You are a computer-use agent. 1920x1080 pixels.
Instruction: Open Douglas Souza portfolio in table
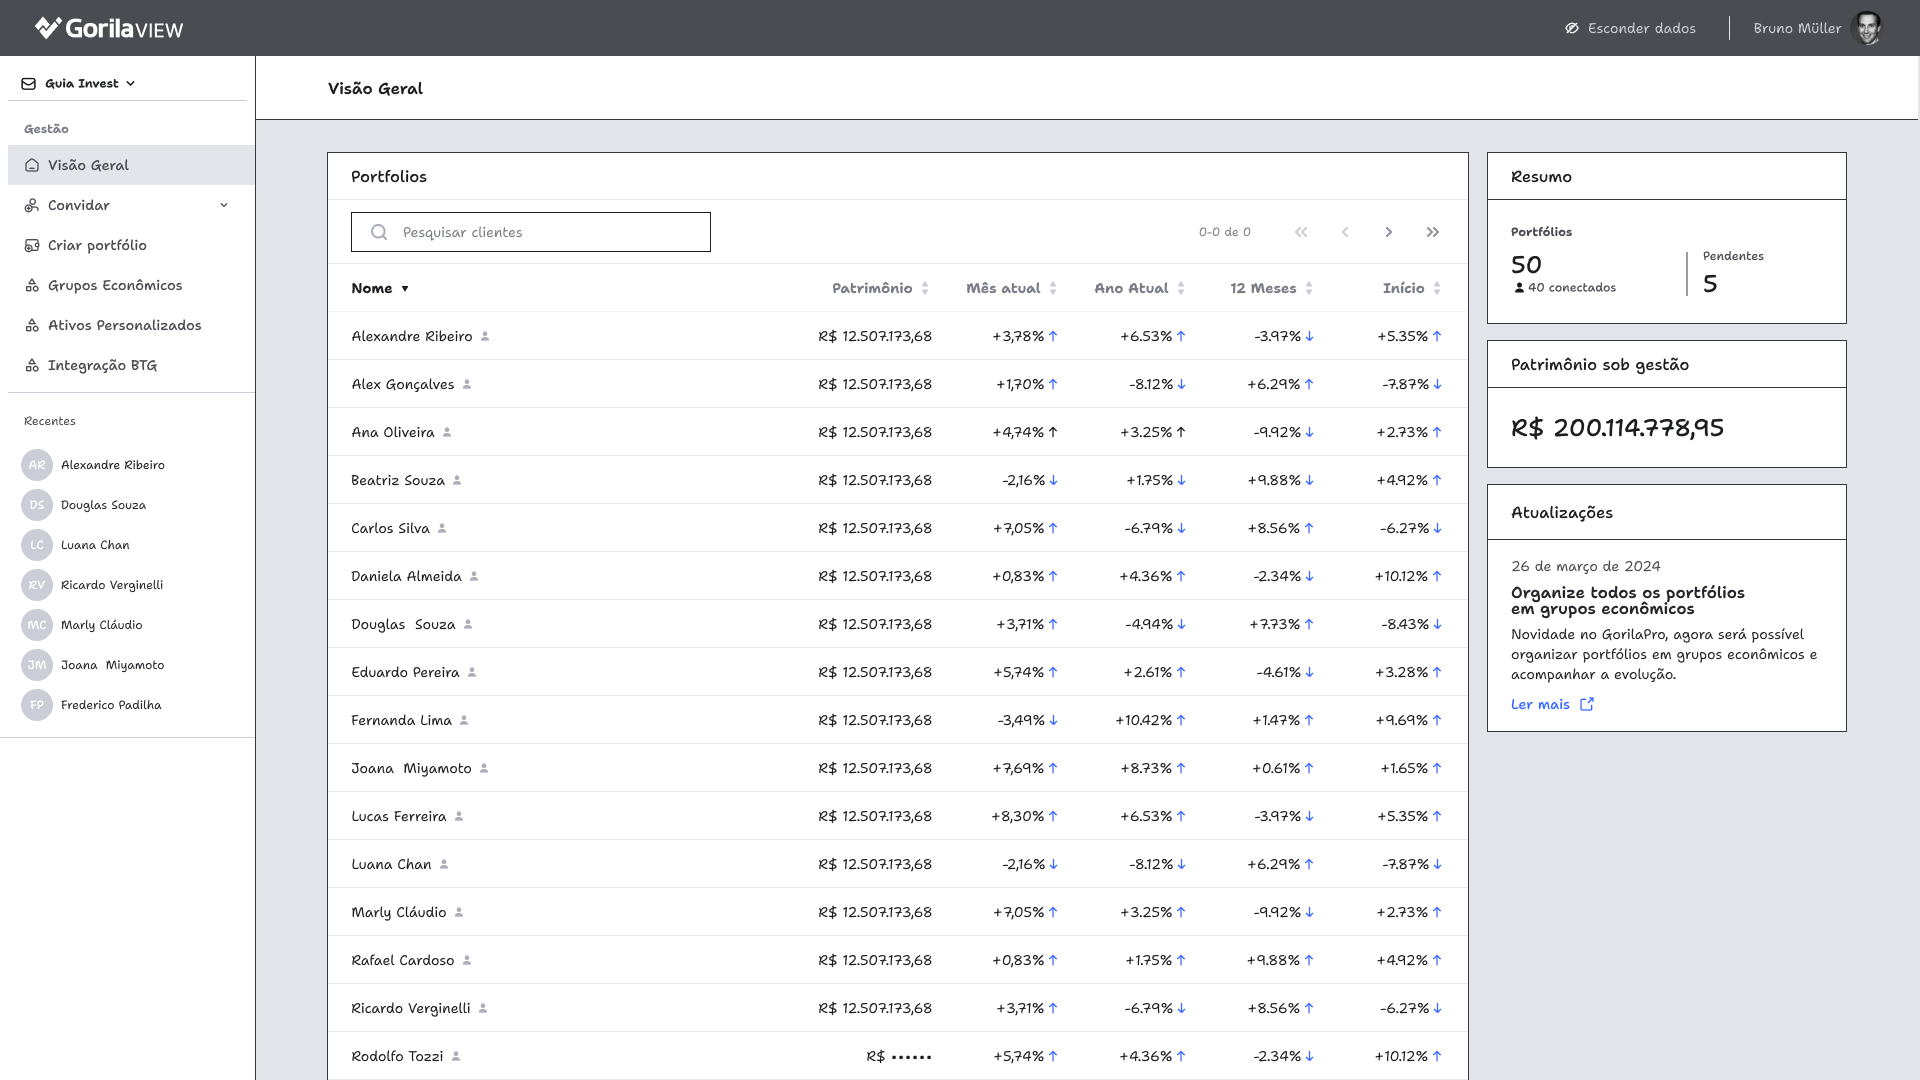tap(898, 624)
